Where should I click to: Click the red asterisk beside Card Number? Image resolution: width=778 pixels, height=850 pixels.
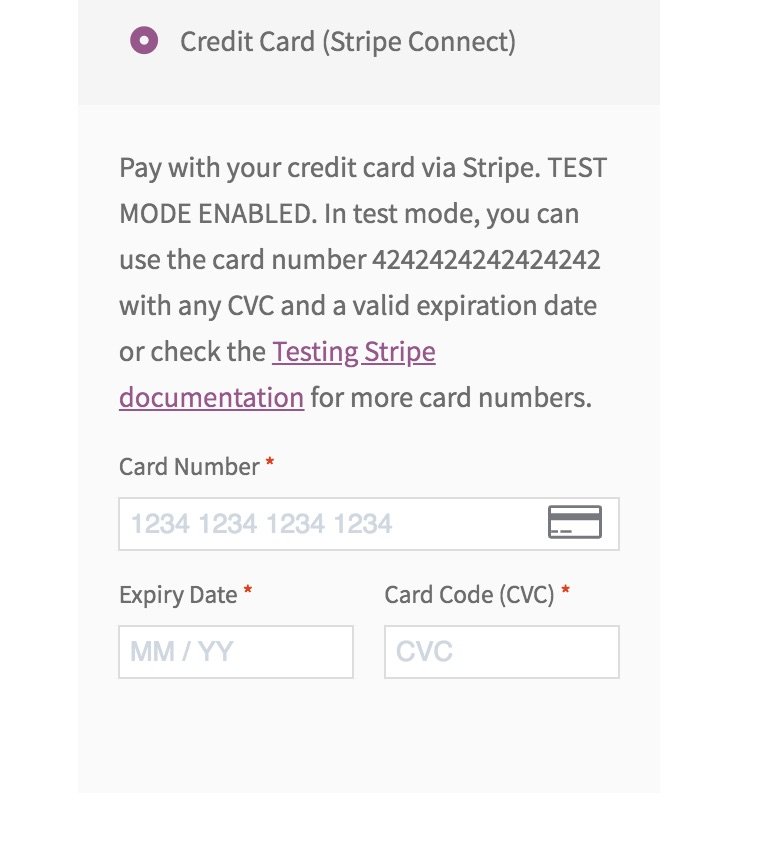[269, 463]
